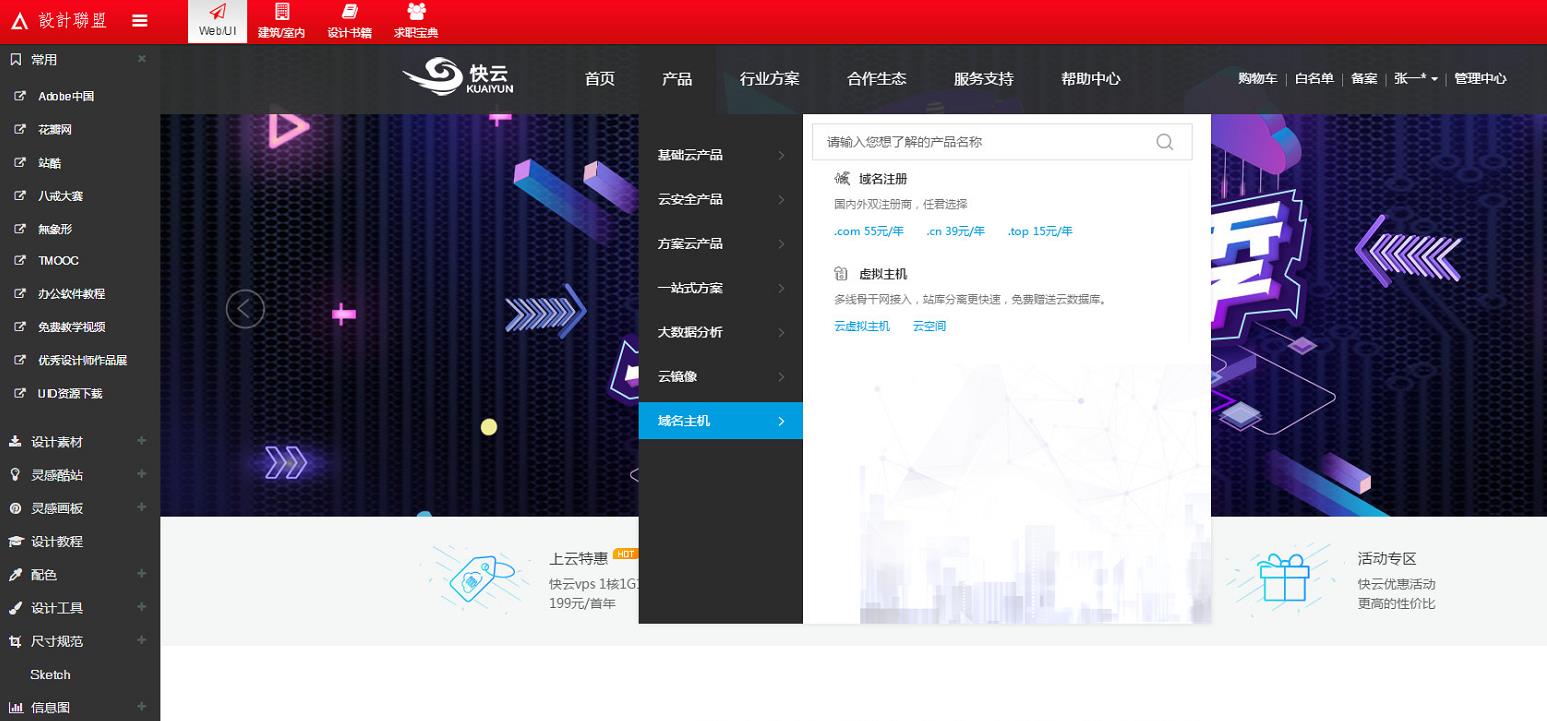Click the 求职宝典 people icon
The height and width of the screenshot is (721, 1547).
pyautogui.click(x=415, y=13)
